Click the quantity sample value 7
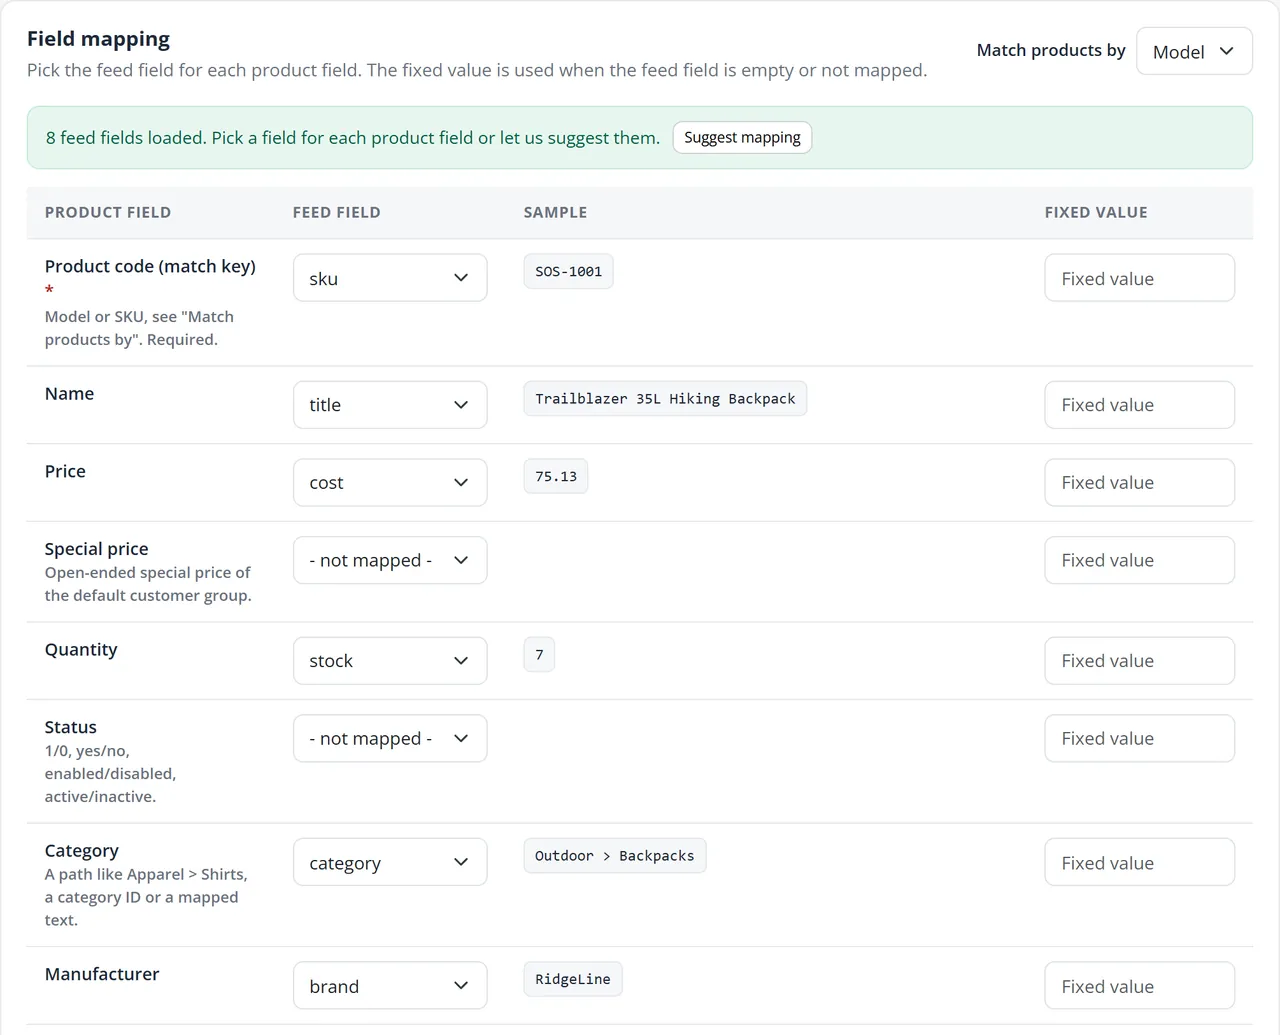This screenshot has height=1035, width=1280. coord(539,655)
